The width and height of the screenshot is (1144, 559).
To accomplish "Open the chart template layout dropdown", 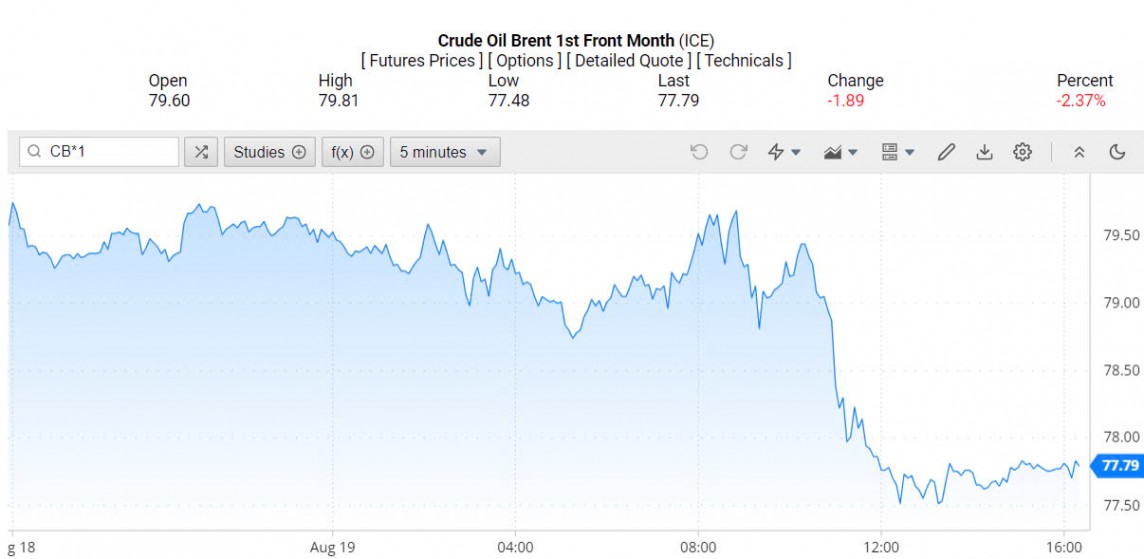I will (897, 152).
